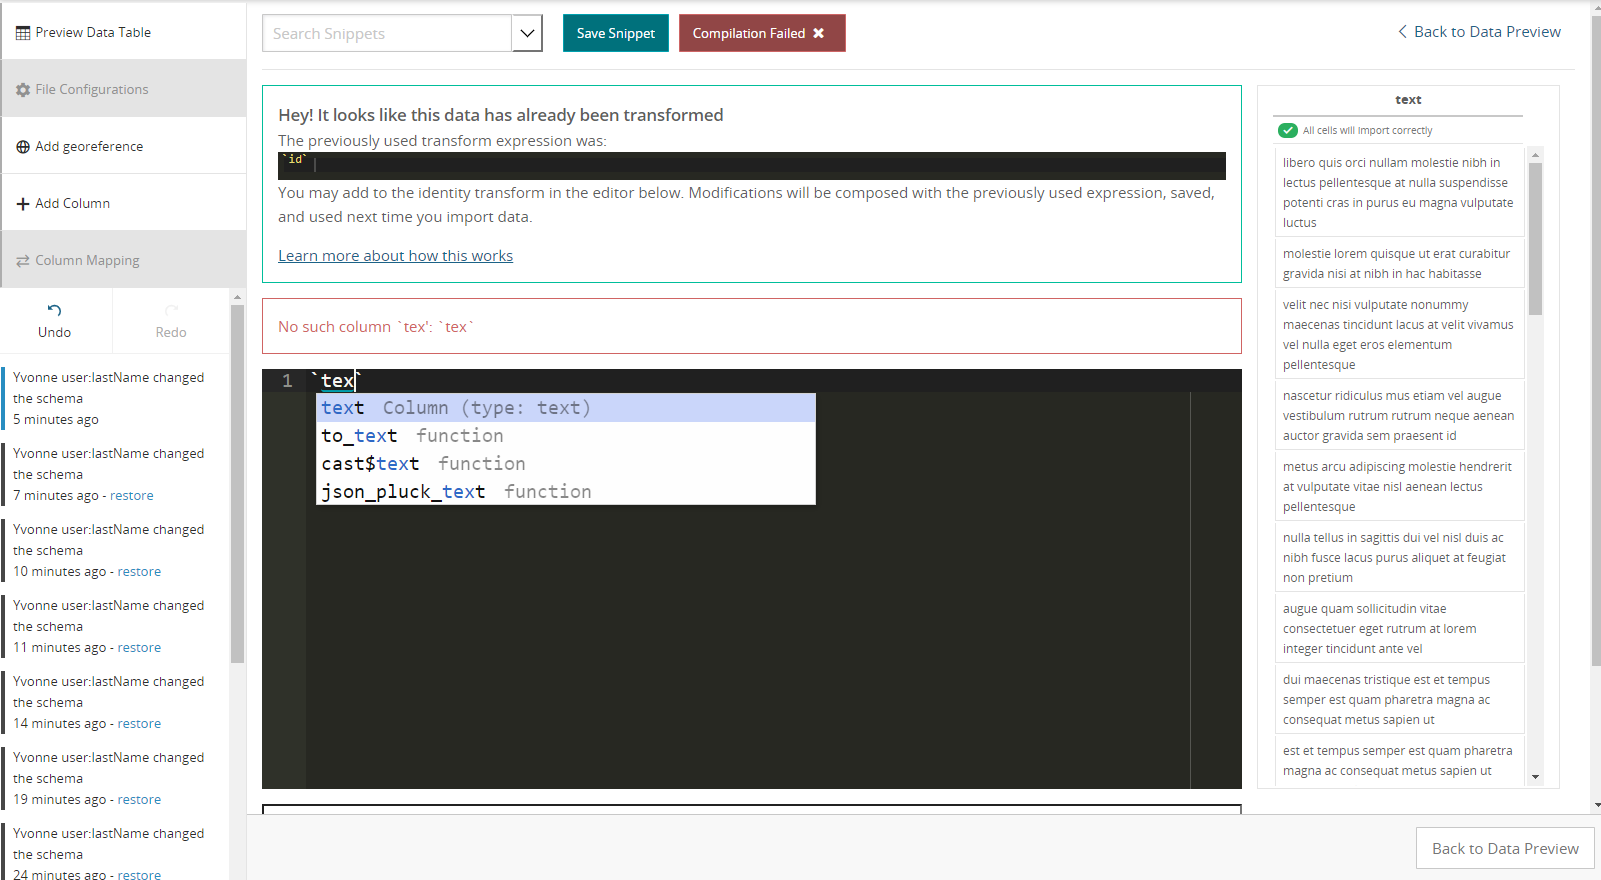This screenshot has height=880, width=1601.
Task: Click the green checkmark import status icon
Action: (1288, 130)
